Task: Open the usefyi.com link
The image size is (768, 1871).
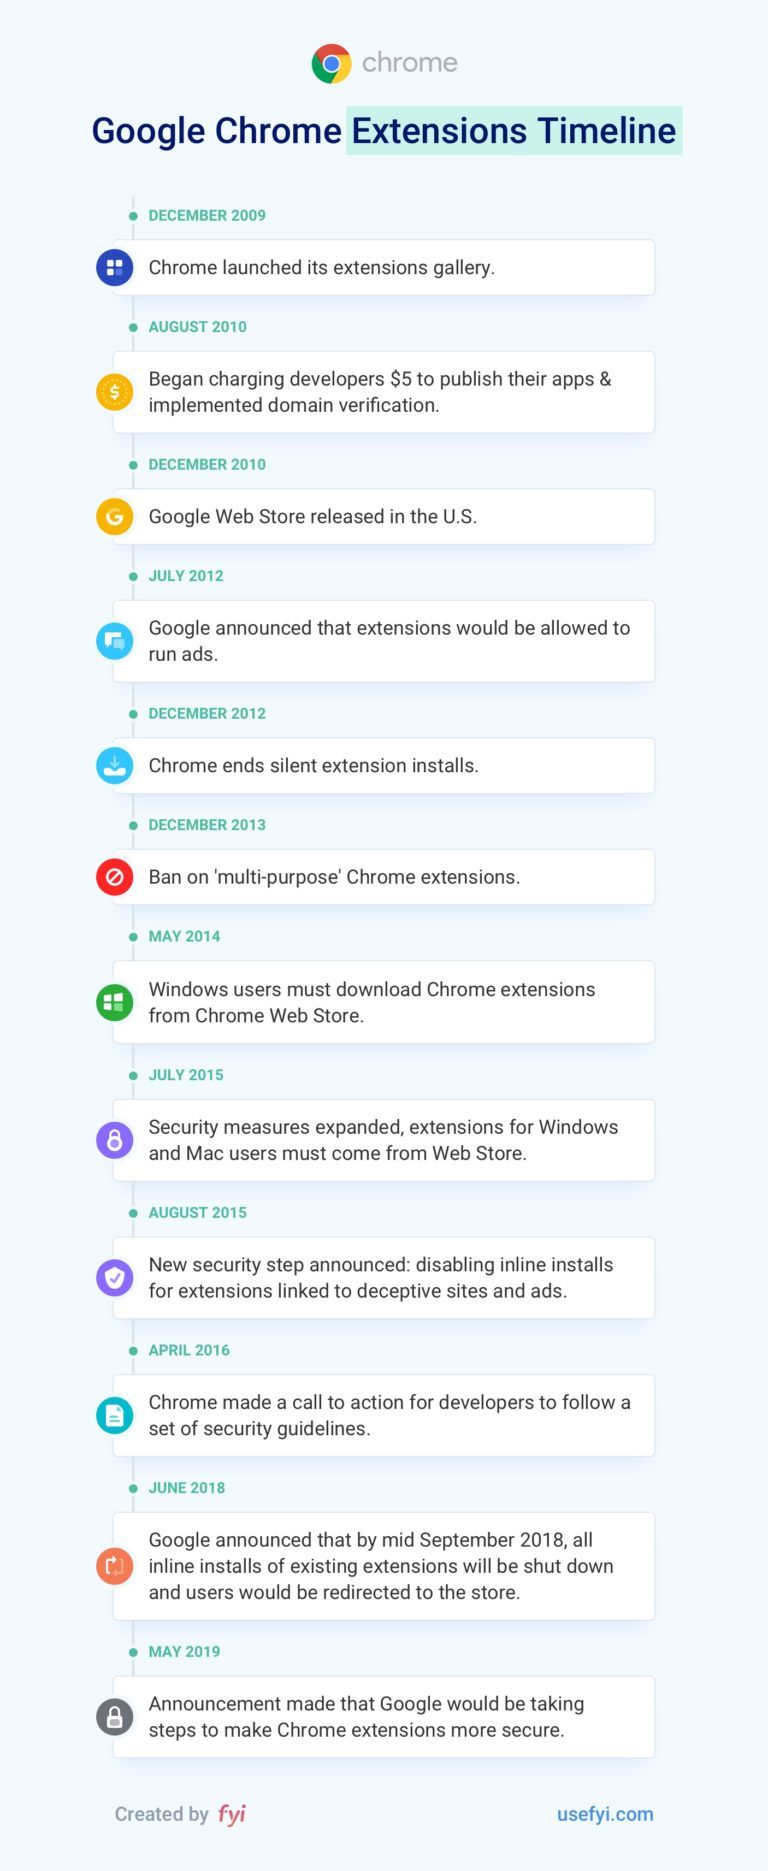Action: point(605,1814)
